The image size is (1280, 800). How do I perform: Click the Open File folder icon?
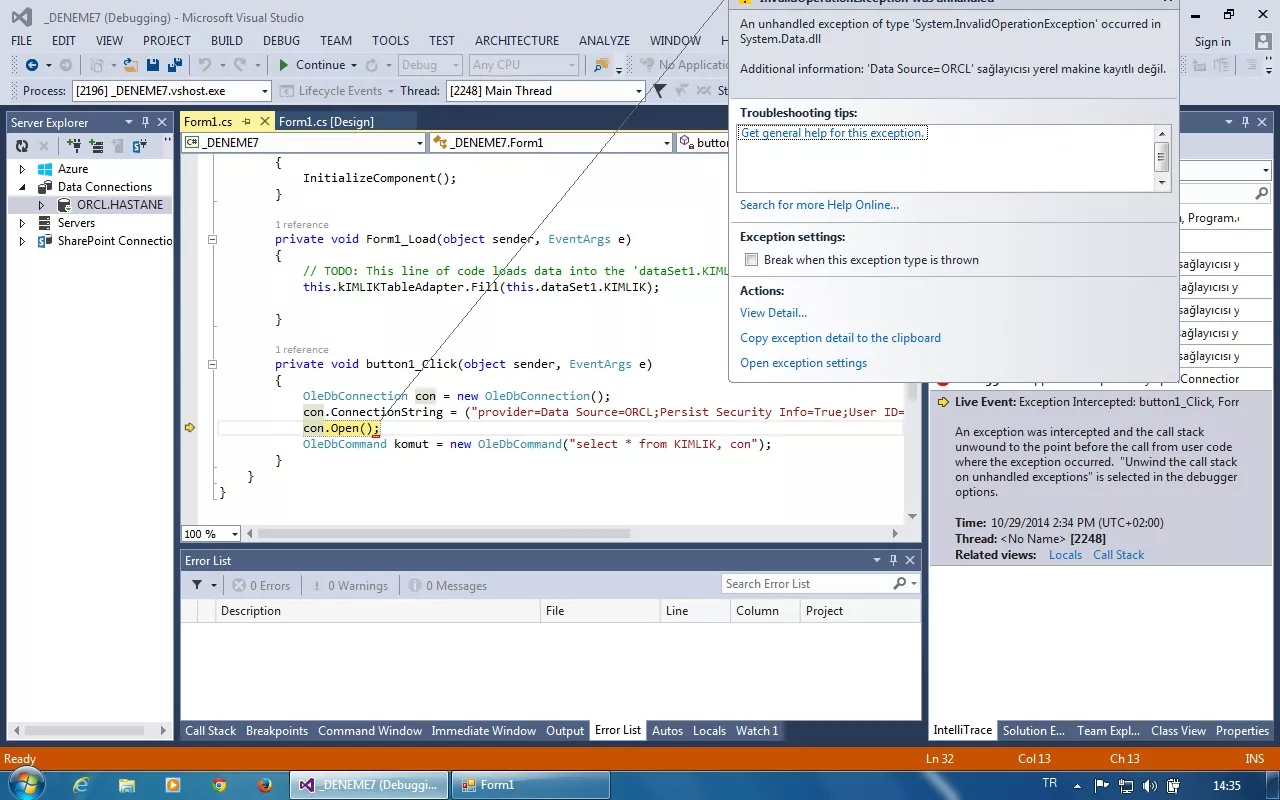(131, 65)
